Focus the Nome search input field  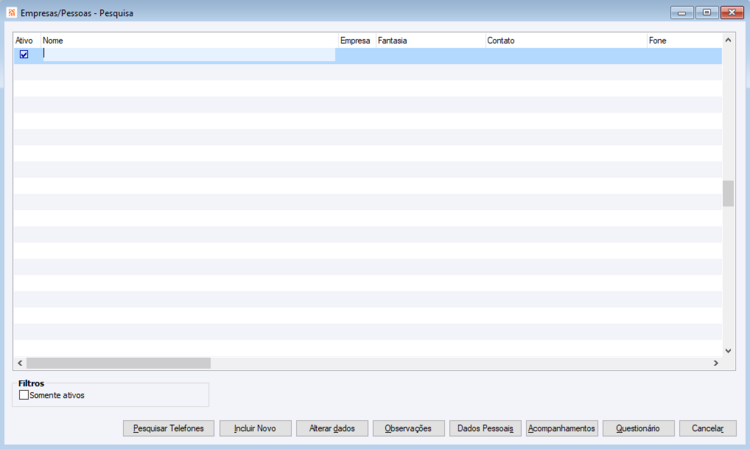[x=188, y=55]
